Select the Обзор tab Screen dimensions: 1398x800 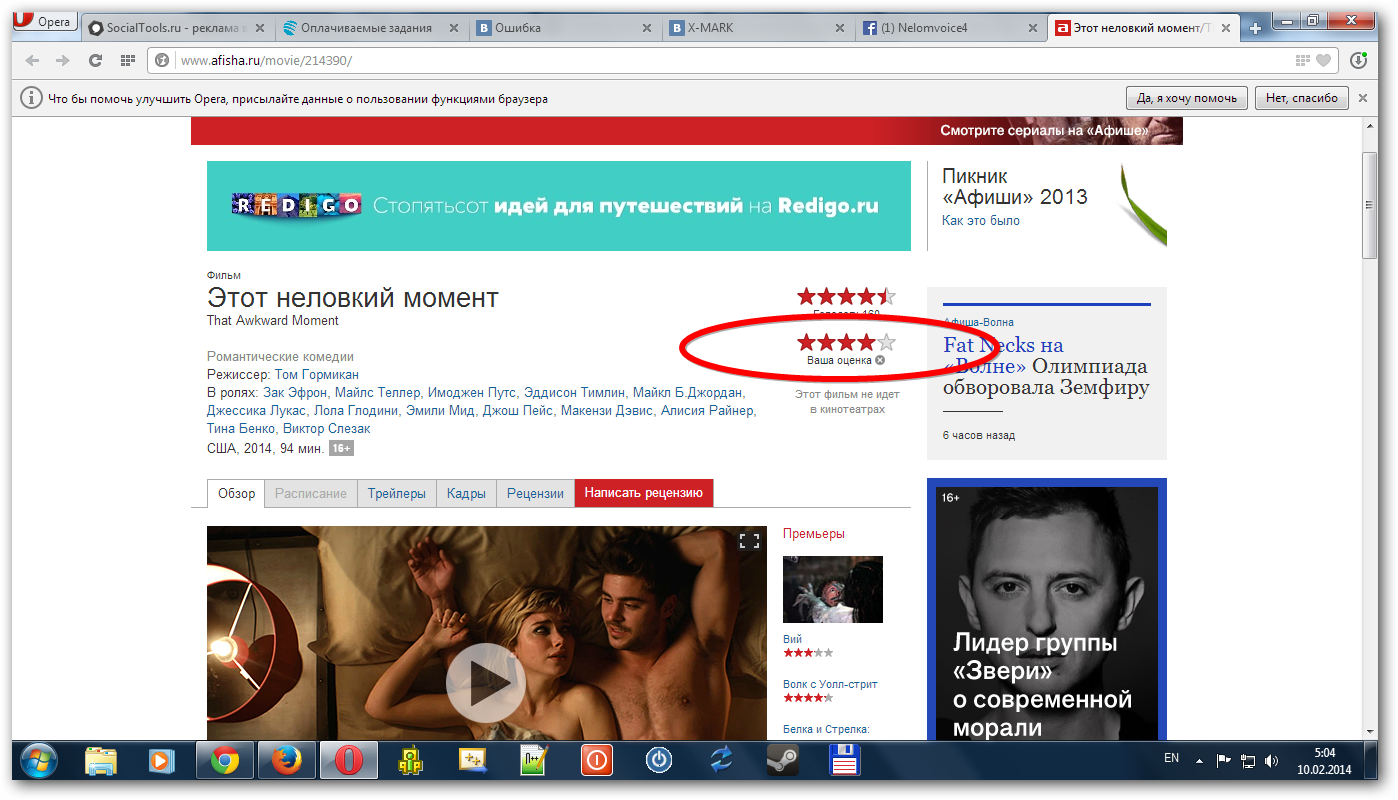236,493
